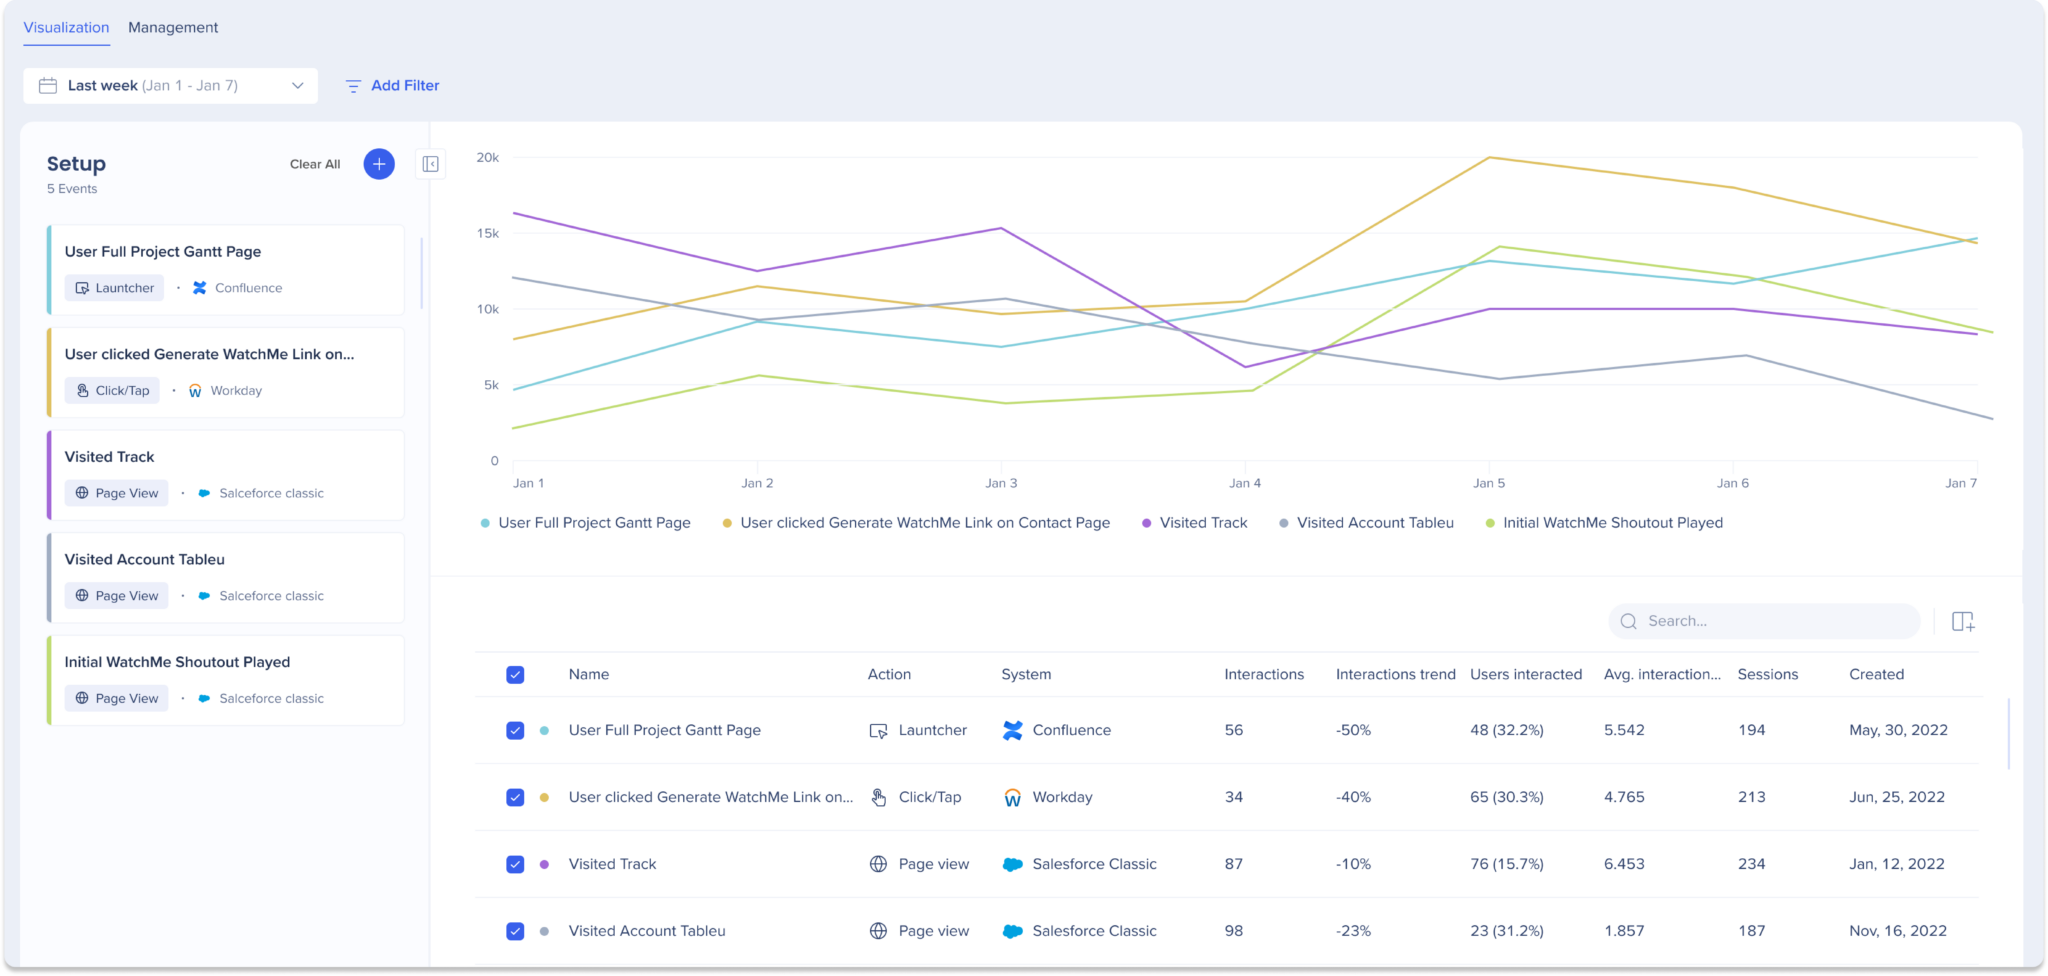Click Clear All to remove events
This screenshot has height=976, width=2048.
pyautogui.click(x=314, y=164)
